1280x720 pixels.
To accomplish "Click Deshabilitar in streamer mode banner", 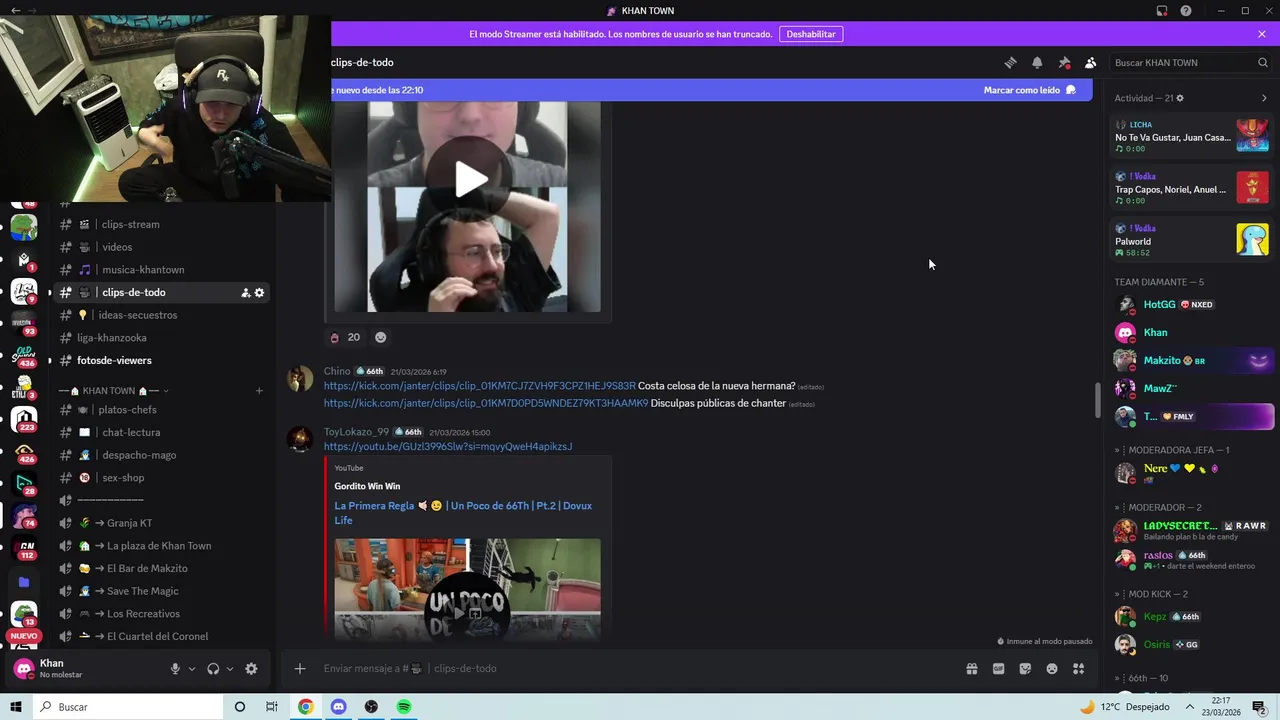I will pyautogui.click(x=811, y=34).
